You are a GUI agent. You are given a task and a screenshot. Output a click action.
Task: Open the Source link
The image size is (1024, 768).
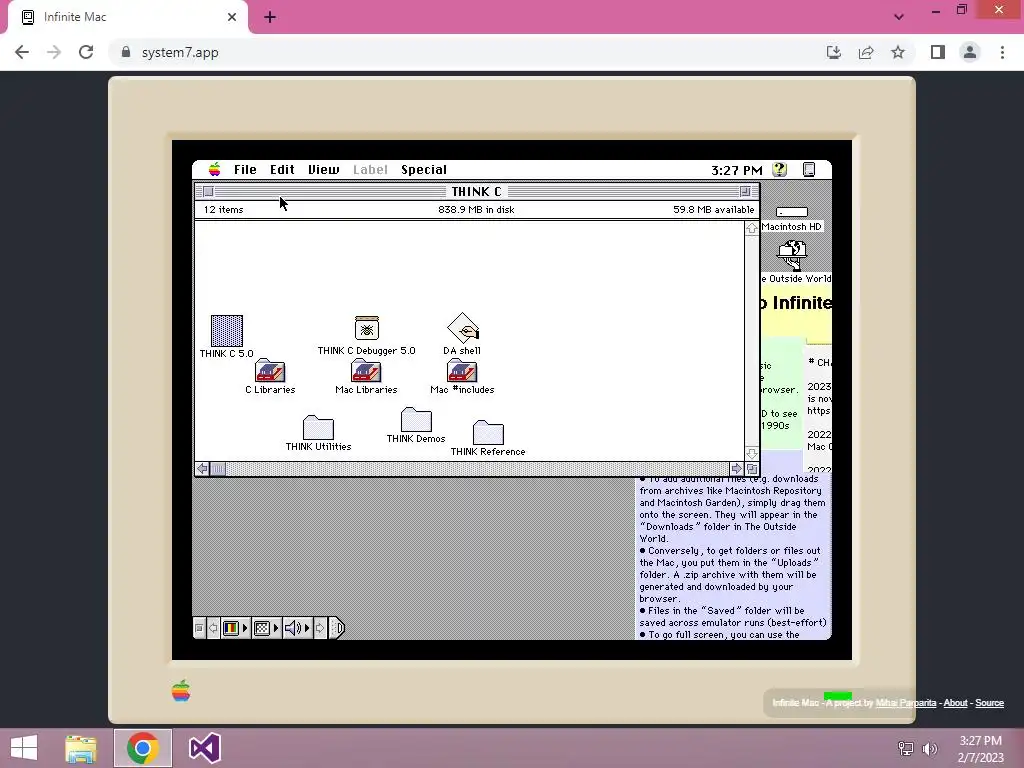click(989, 703)
